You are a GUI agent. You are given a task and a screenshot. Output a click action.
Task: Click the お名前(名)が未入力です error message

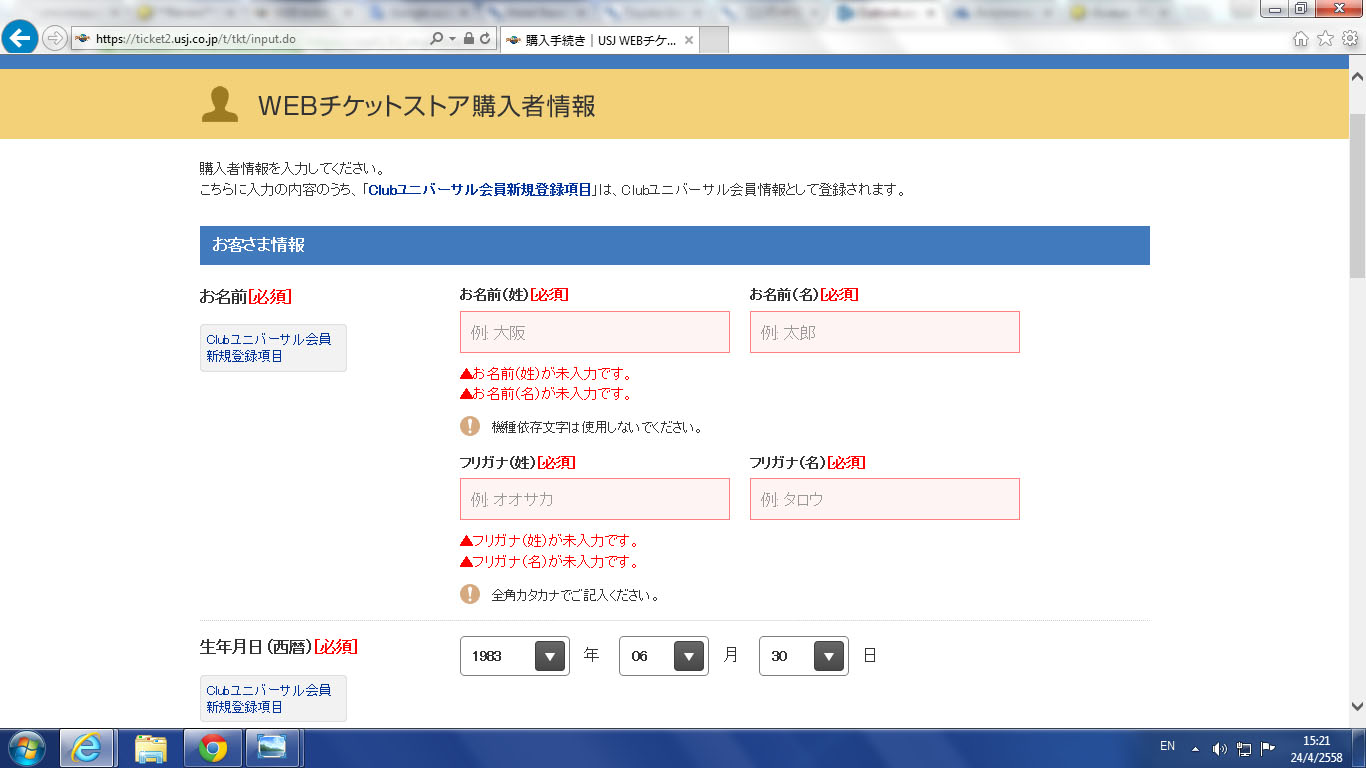point(546,394)
